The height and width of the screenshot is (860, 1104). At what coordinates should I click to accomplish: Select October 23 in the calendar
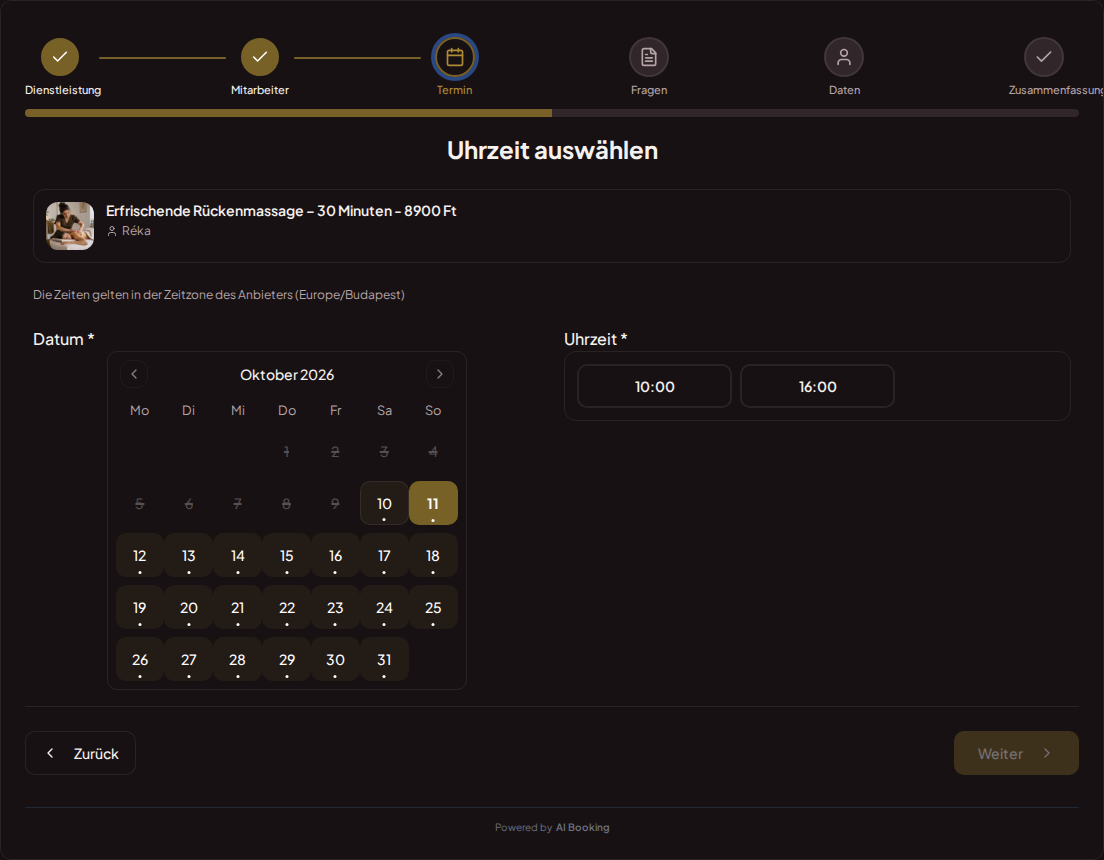(335, 607)
